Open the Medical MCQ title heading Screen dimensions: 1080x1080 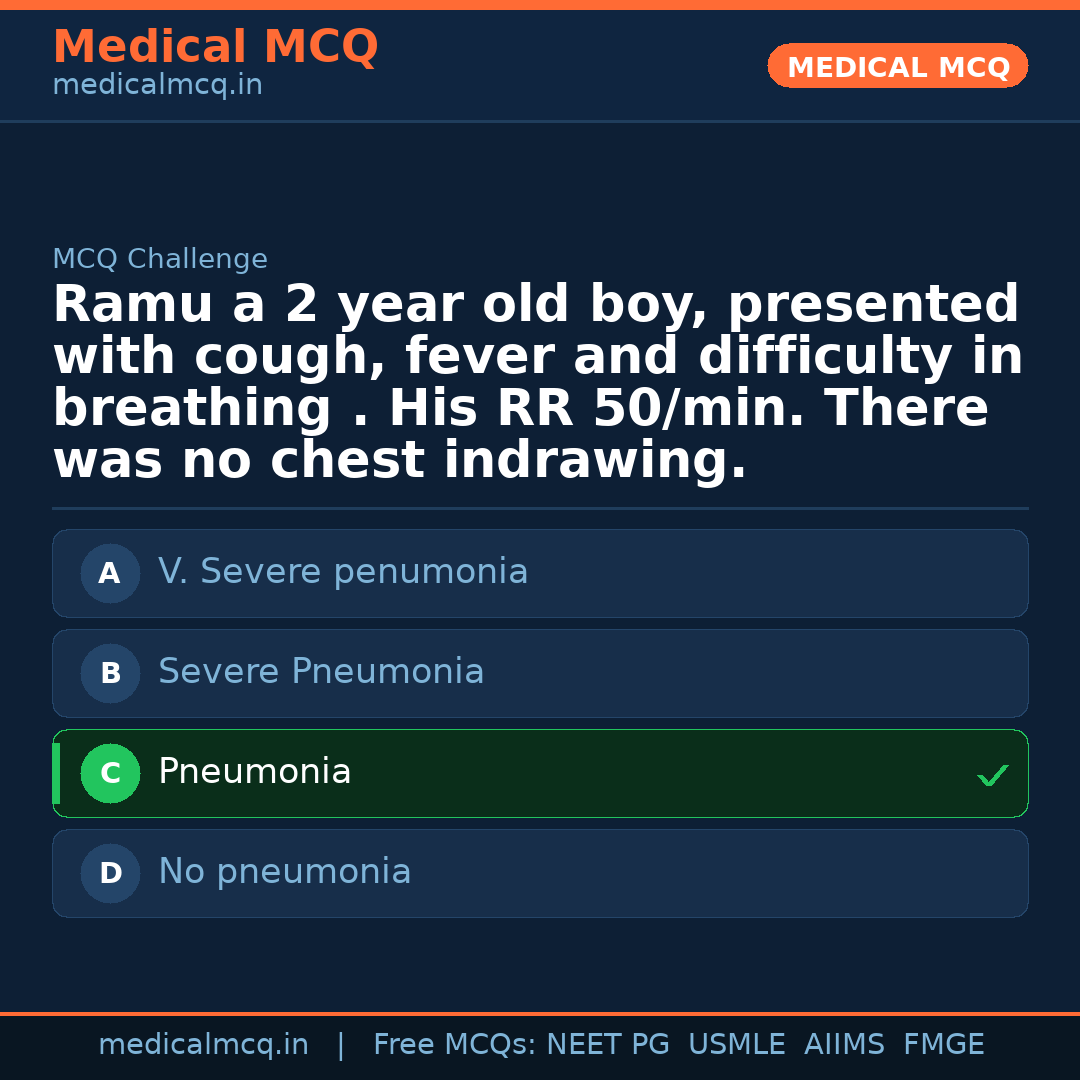pyautogui.click(x=215, y=47)
